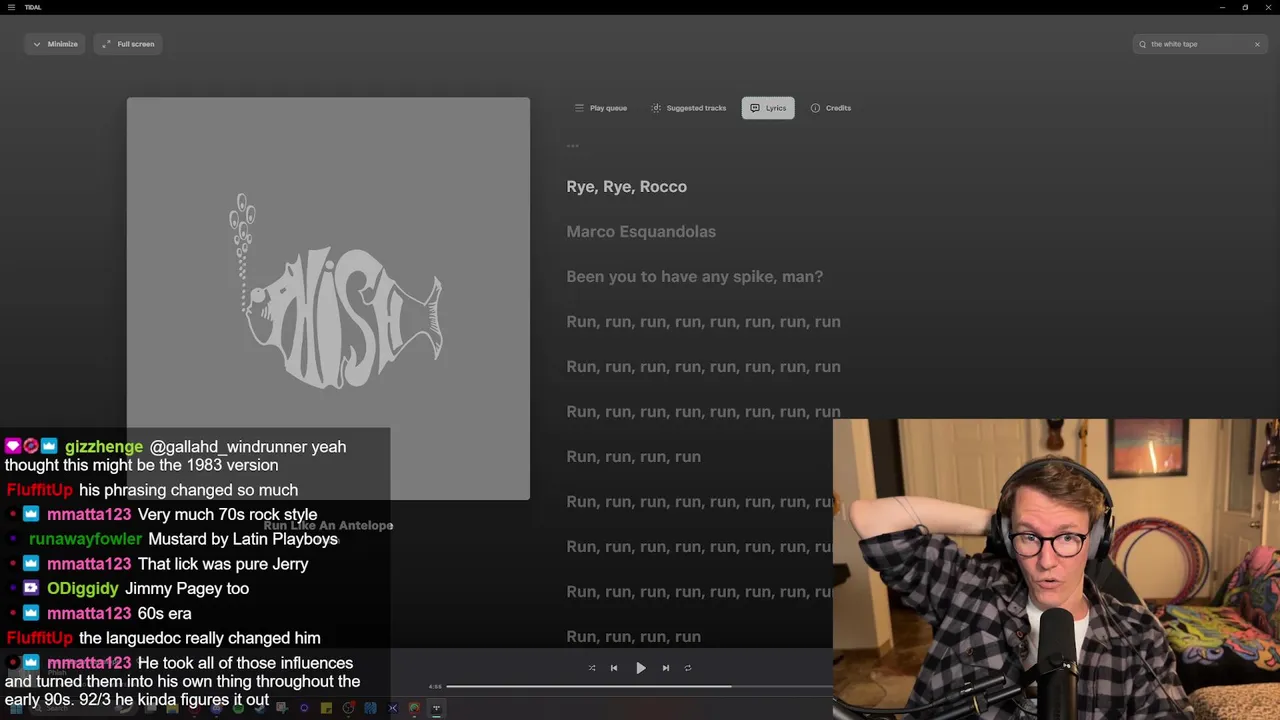Image resolution: width=1280 pixels, height=720 pixels.
Task: Clear the search text with the X icon
Action: (x=1257, y=44)
